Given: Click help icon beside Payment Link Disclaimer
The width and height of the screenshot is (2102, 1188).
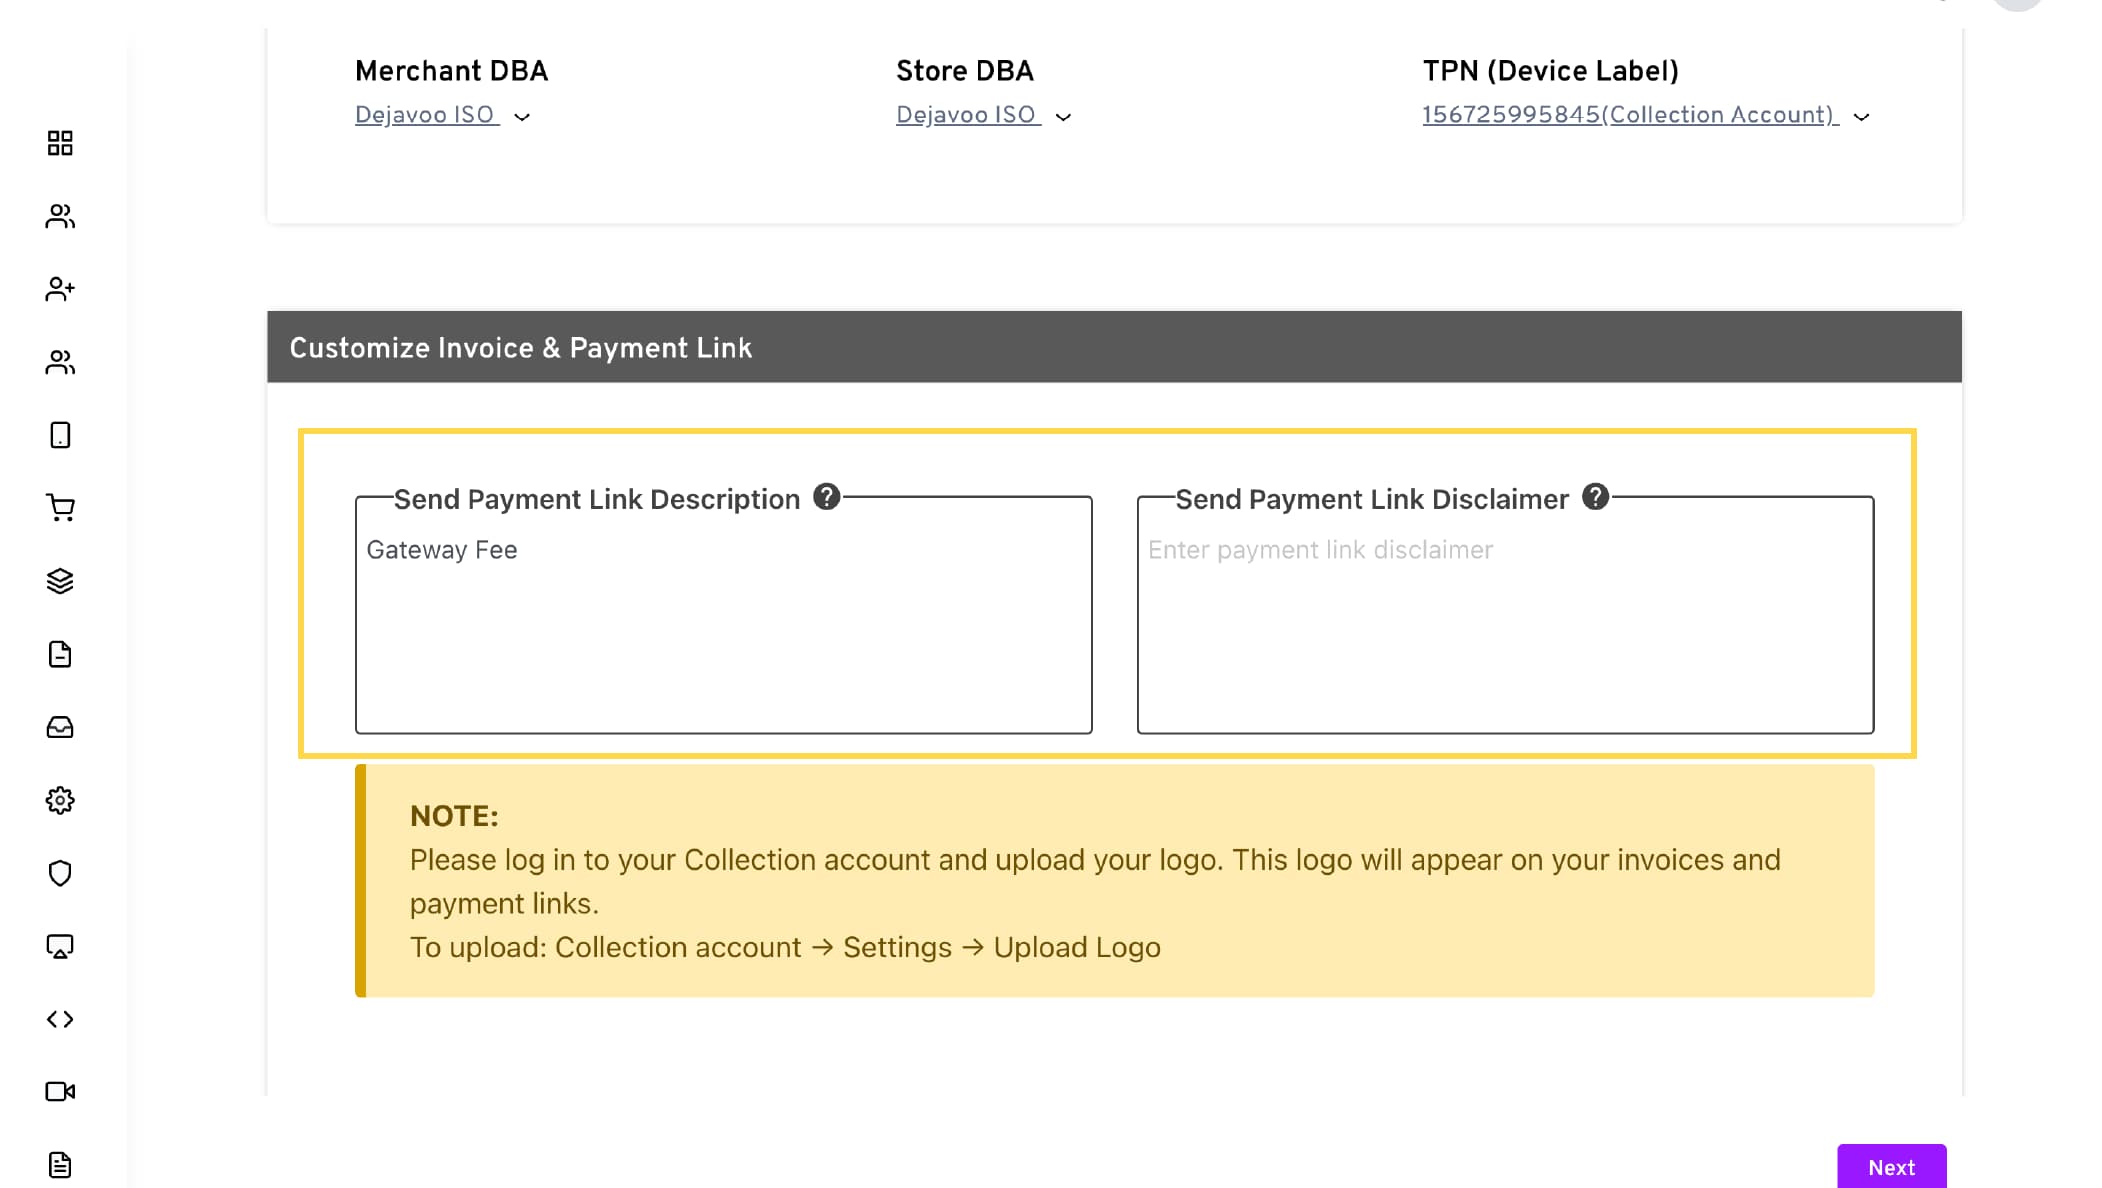Looking at the screenshot, I should (x=1595, y=497).
